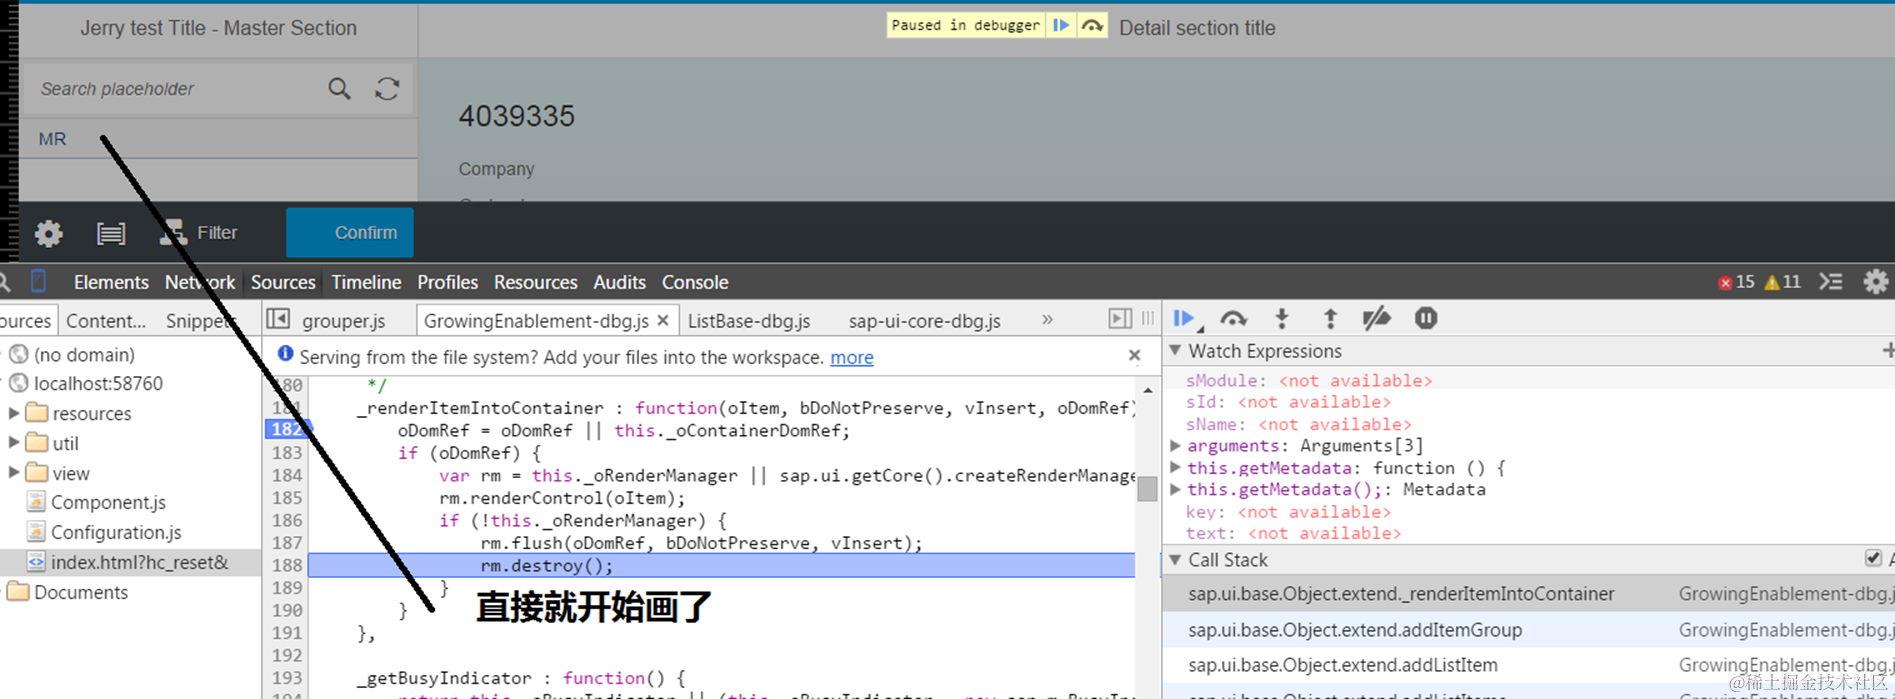
Task: Toggle device mode phone icon
Action: 38,282
